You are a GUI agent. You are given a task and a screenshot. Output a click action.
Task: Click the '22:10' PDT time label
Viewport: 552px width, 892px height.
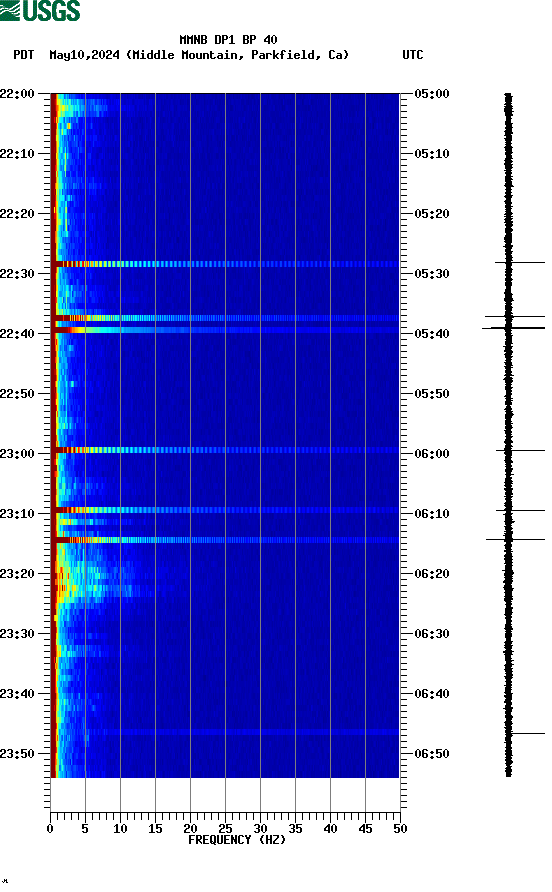[17, 154]
